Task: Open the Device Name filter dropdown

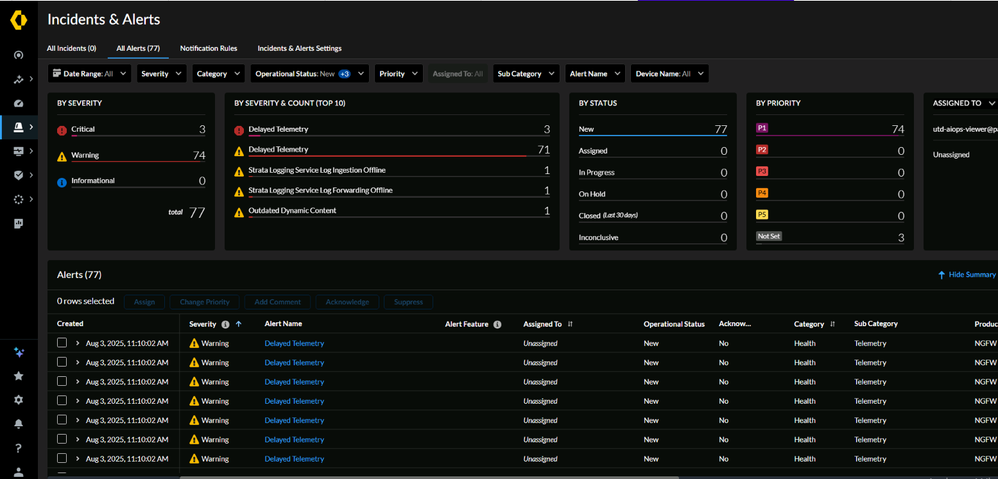Action: 670,74
